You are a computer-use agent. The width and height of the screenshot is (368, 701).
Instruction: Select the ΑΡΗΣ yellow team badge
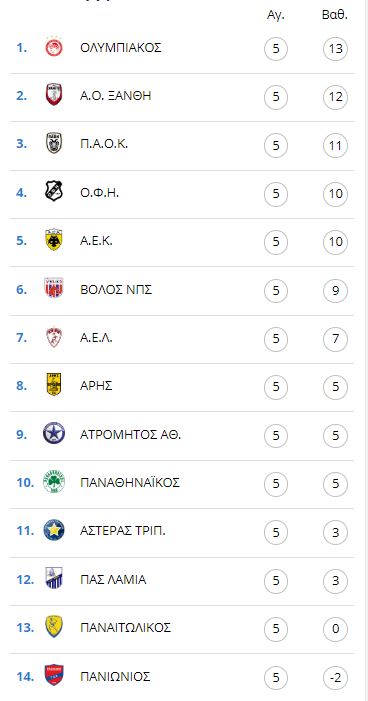pyautogui.click(x=54, y=385)
